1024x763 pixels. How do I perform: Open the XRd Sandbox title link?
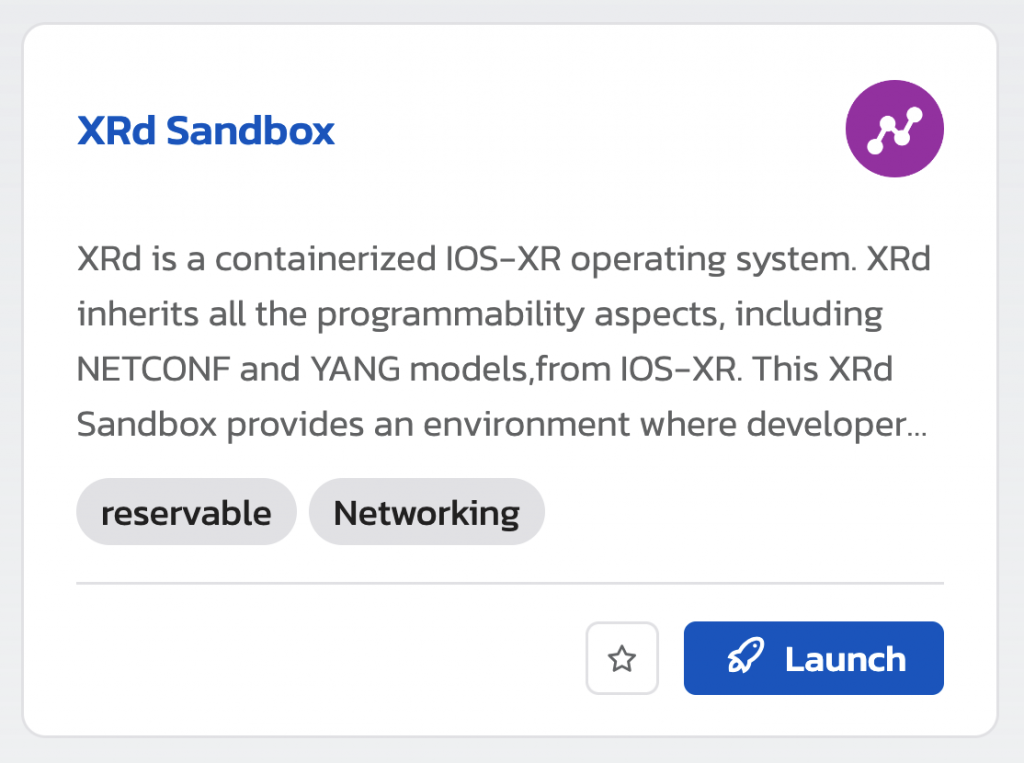coord(206,130)
